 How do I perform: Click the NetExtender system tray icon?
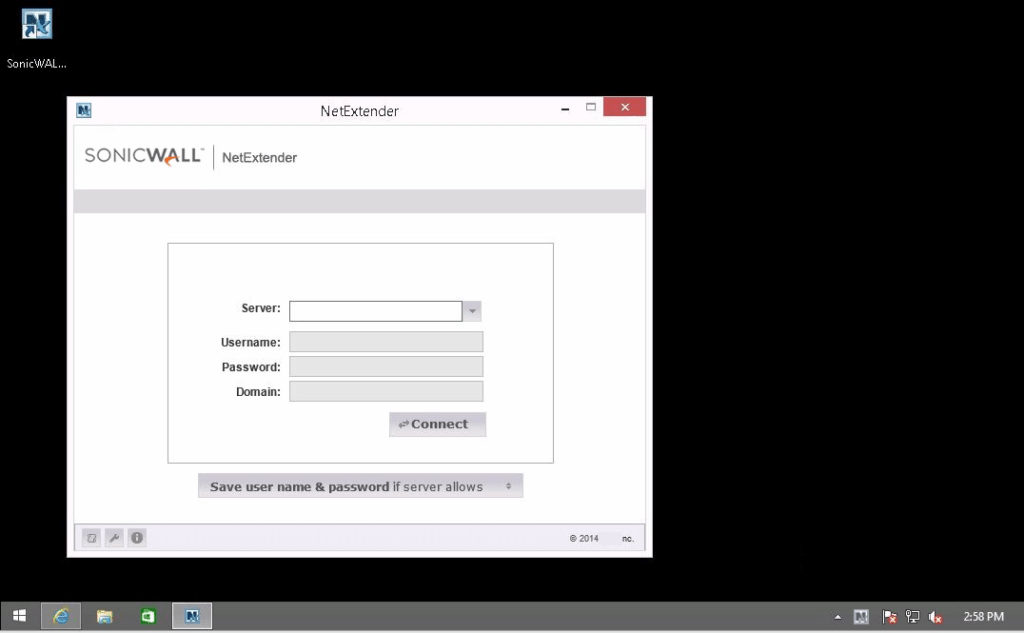[861, 617]
